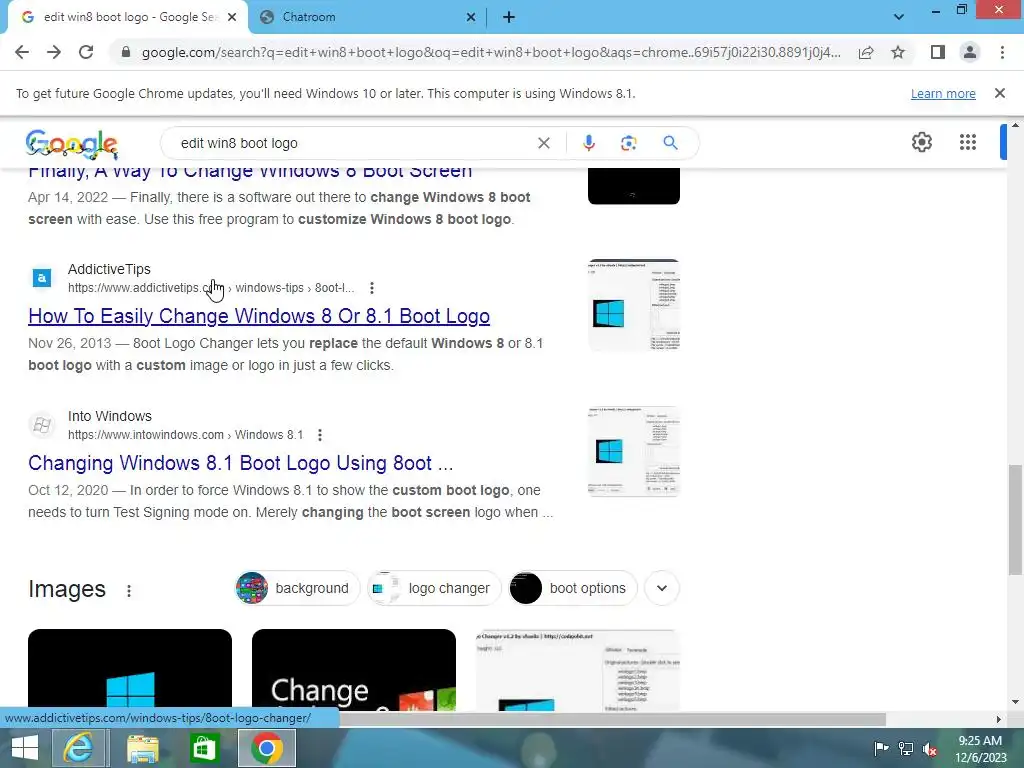Click the address bar URL
Viewport: 1024px width, 768px height.
pyautogui.click(x=491, y=52)
